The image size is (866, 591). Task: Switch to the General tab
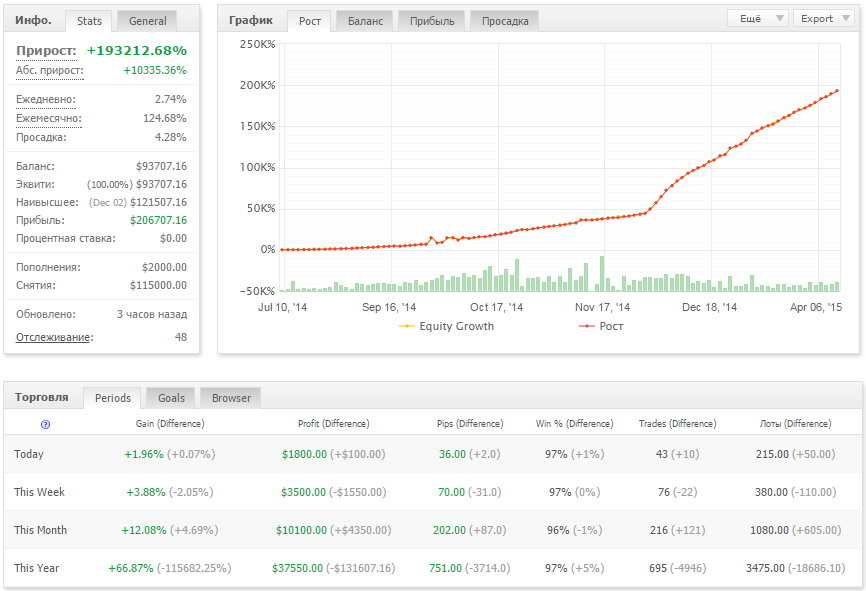pos(147,21)
